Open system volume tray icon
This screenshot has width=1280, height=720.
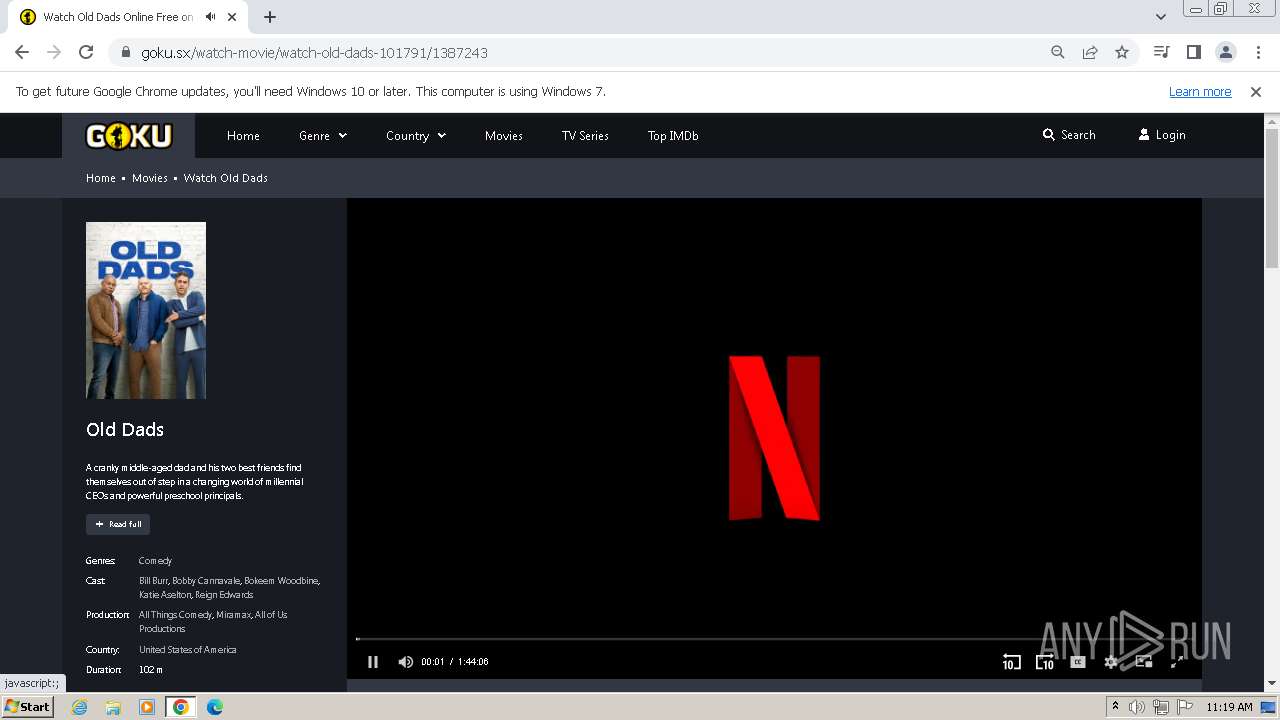pos(1137,707)
